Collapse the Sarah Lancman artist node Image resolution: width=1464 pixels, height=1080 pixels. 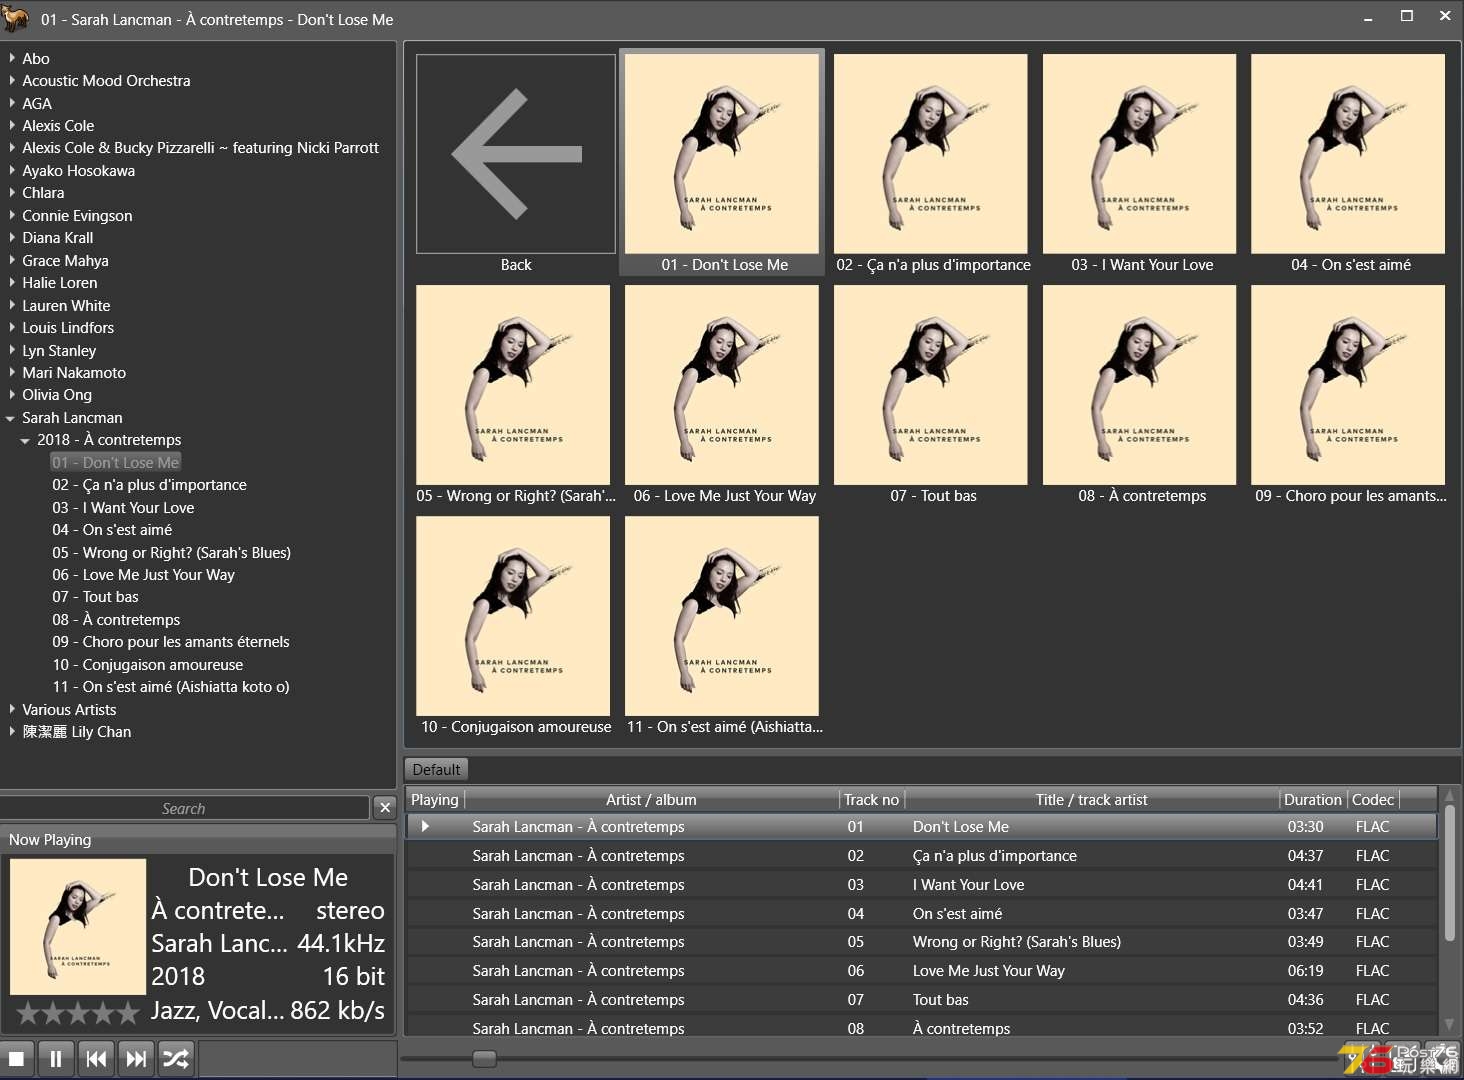(x=11, y=418)
